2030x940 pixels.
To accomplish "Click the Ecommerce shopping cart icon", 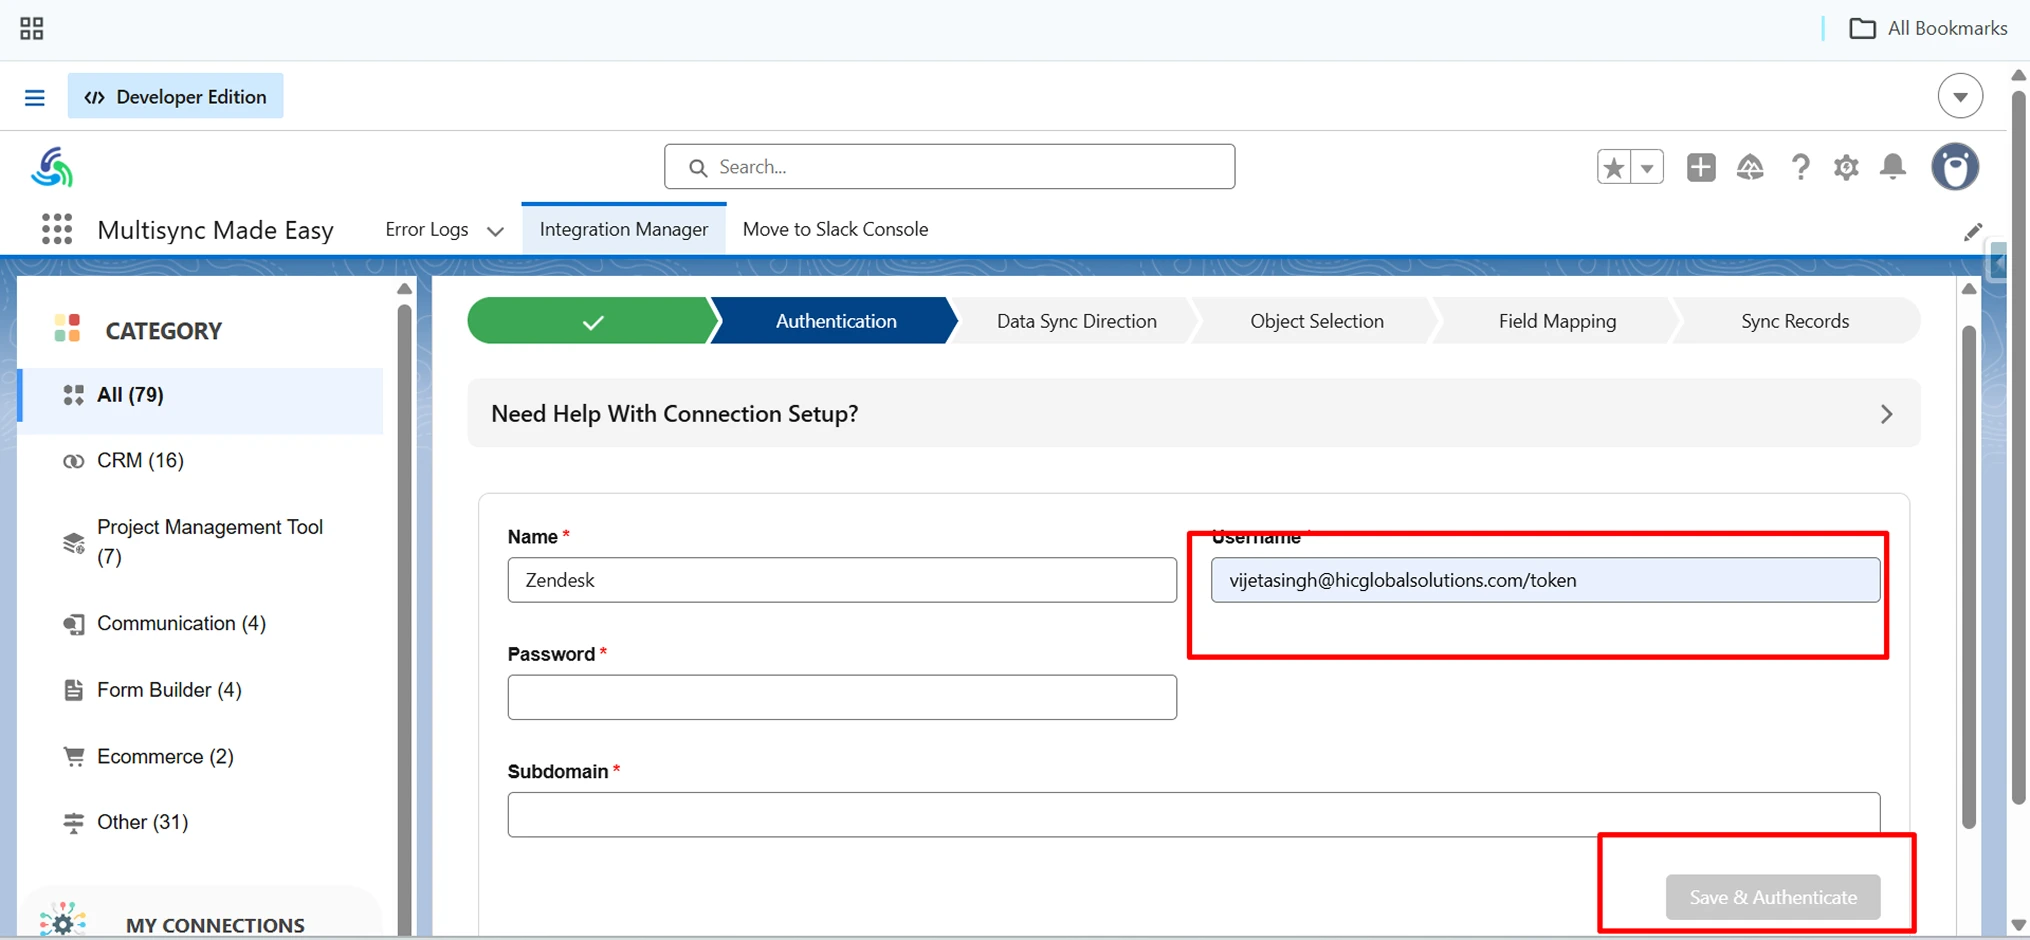I will 73,756.
